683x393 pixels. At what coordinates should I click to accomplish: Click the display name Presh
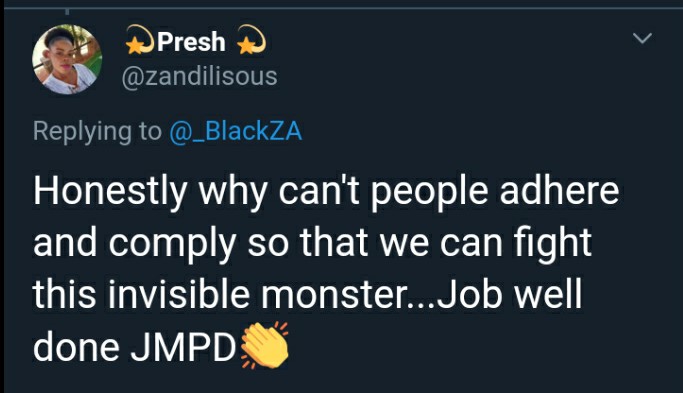191,42
